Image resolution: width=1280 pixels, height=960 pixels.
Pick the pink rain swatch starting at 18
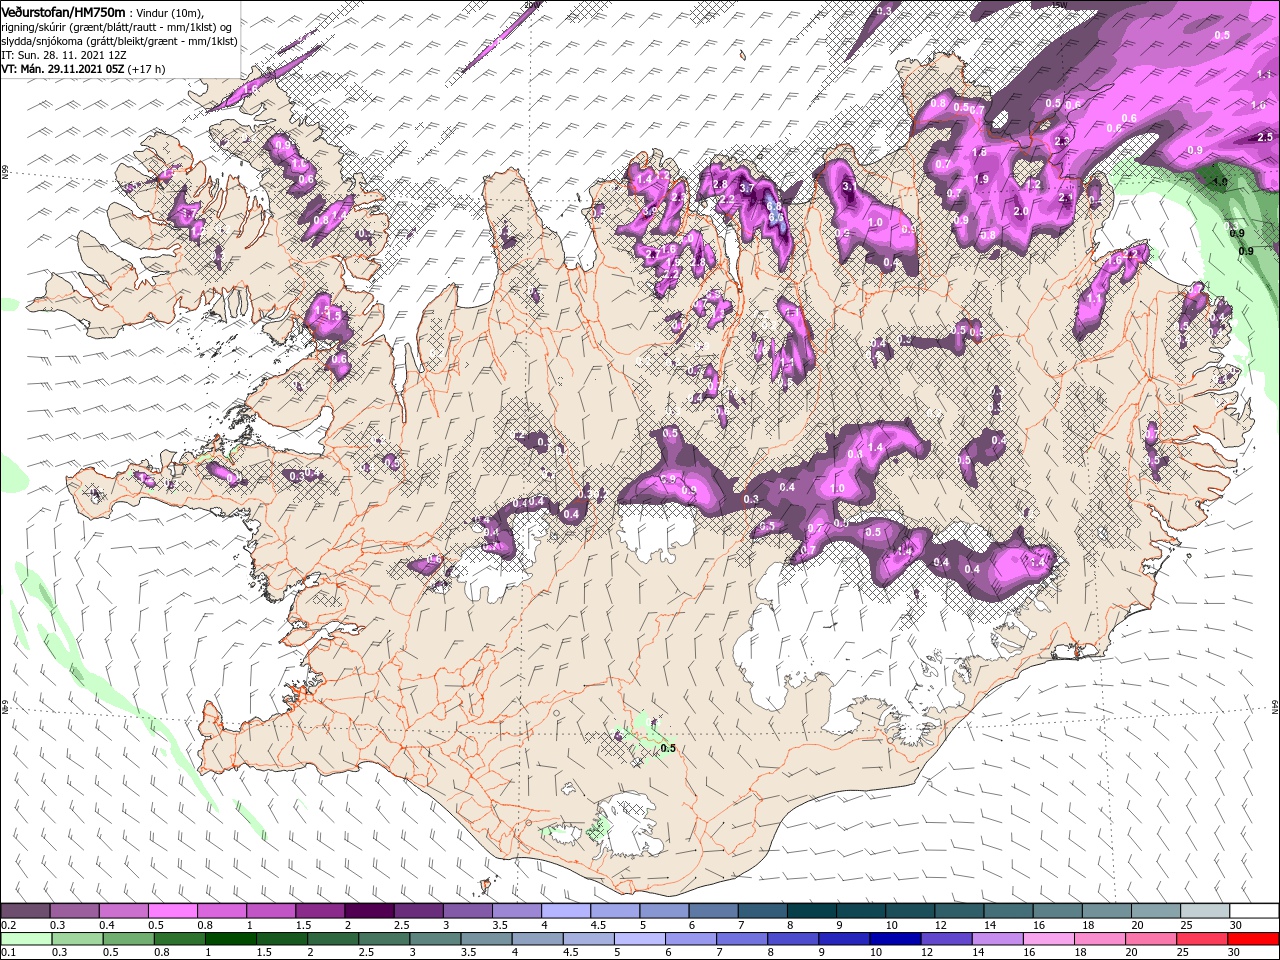click(1099, 938)
